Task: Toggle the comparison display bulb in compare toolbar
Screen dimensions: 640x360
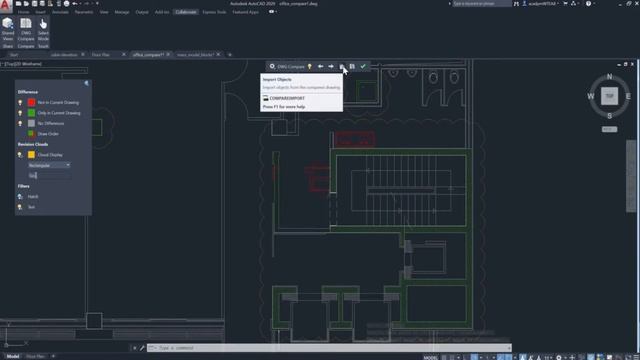Action: [x=309, y=66]
